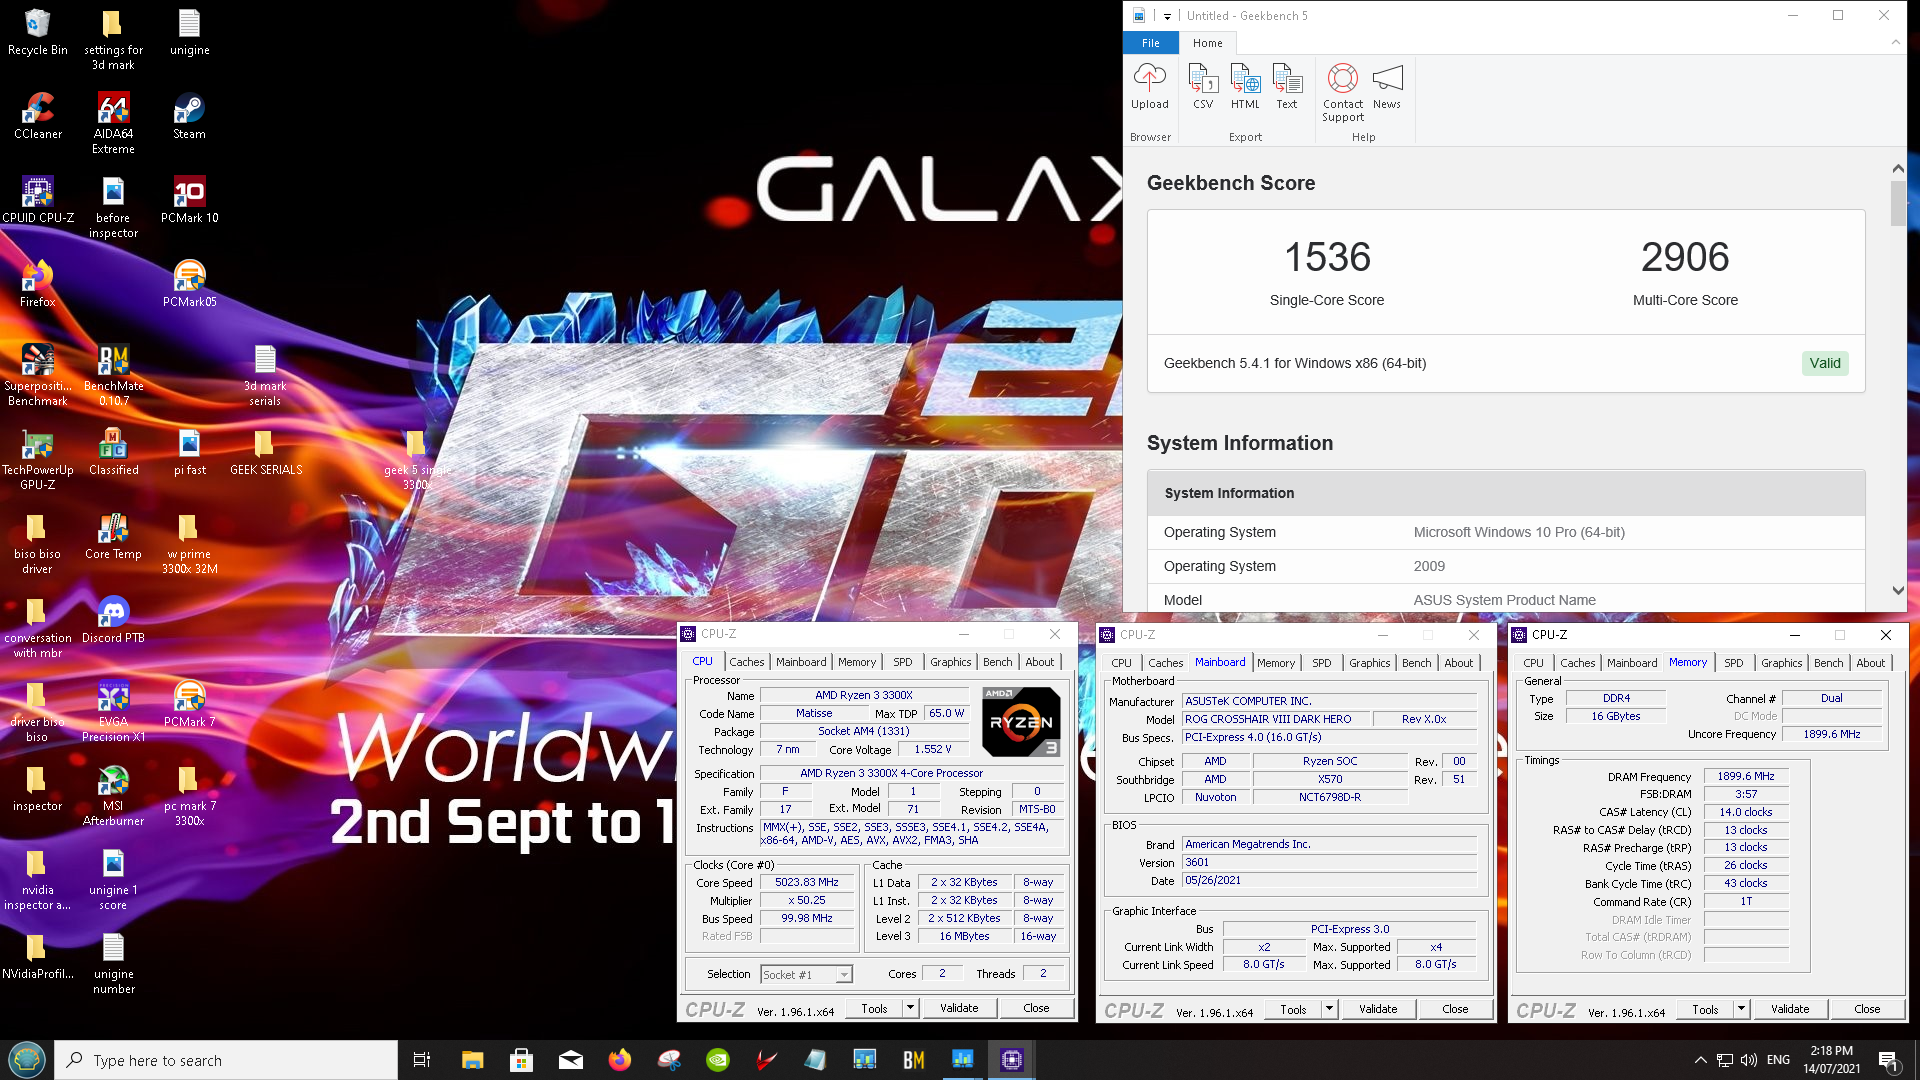
Task: Select the EVGA Precision X1 desktop icon
Action: [113, 711]
